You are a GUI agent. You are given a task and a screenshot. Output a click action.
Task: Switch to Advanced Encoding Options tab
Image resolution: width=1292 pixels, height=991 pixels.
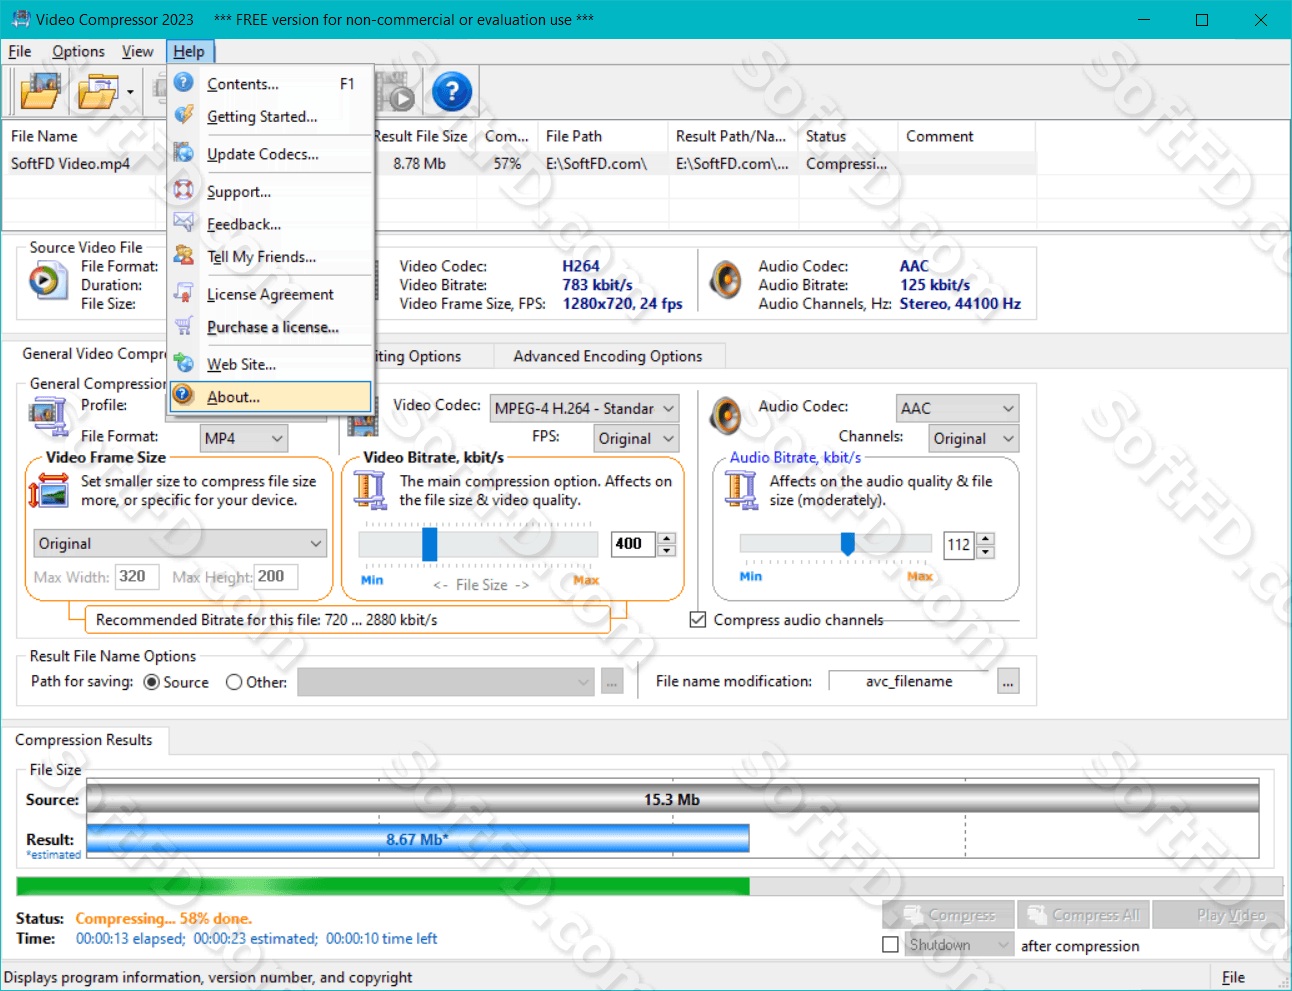[x=608, y=356]
